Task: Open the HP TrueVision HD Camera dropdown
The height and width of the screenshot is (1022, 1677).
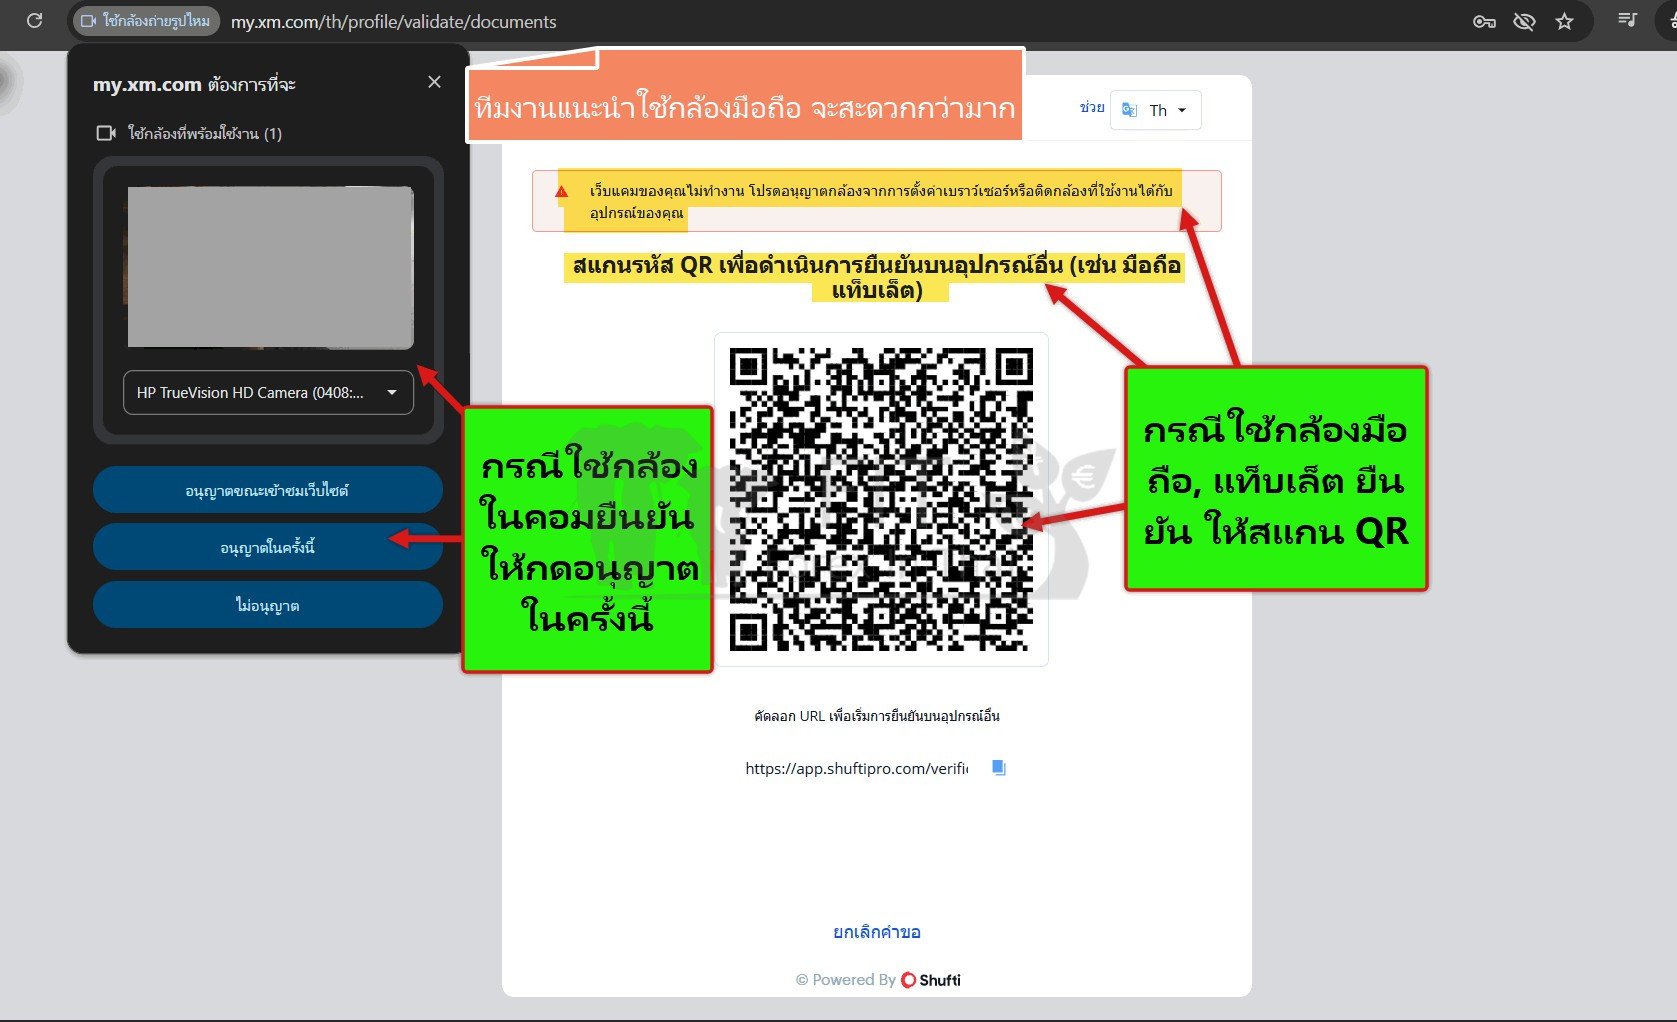Action: (267, 393)
